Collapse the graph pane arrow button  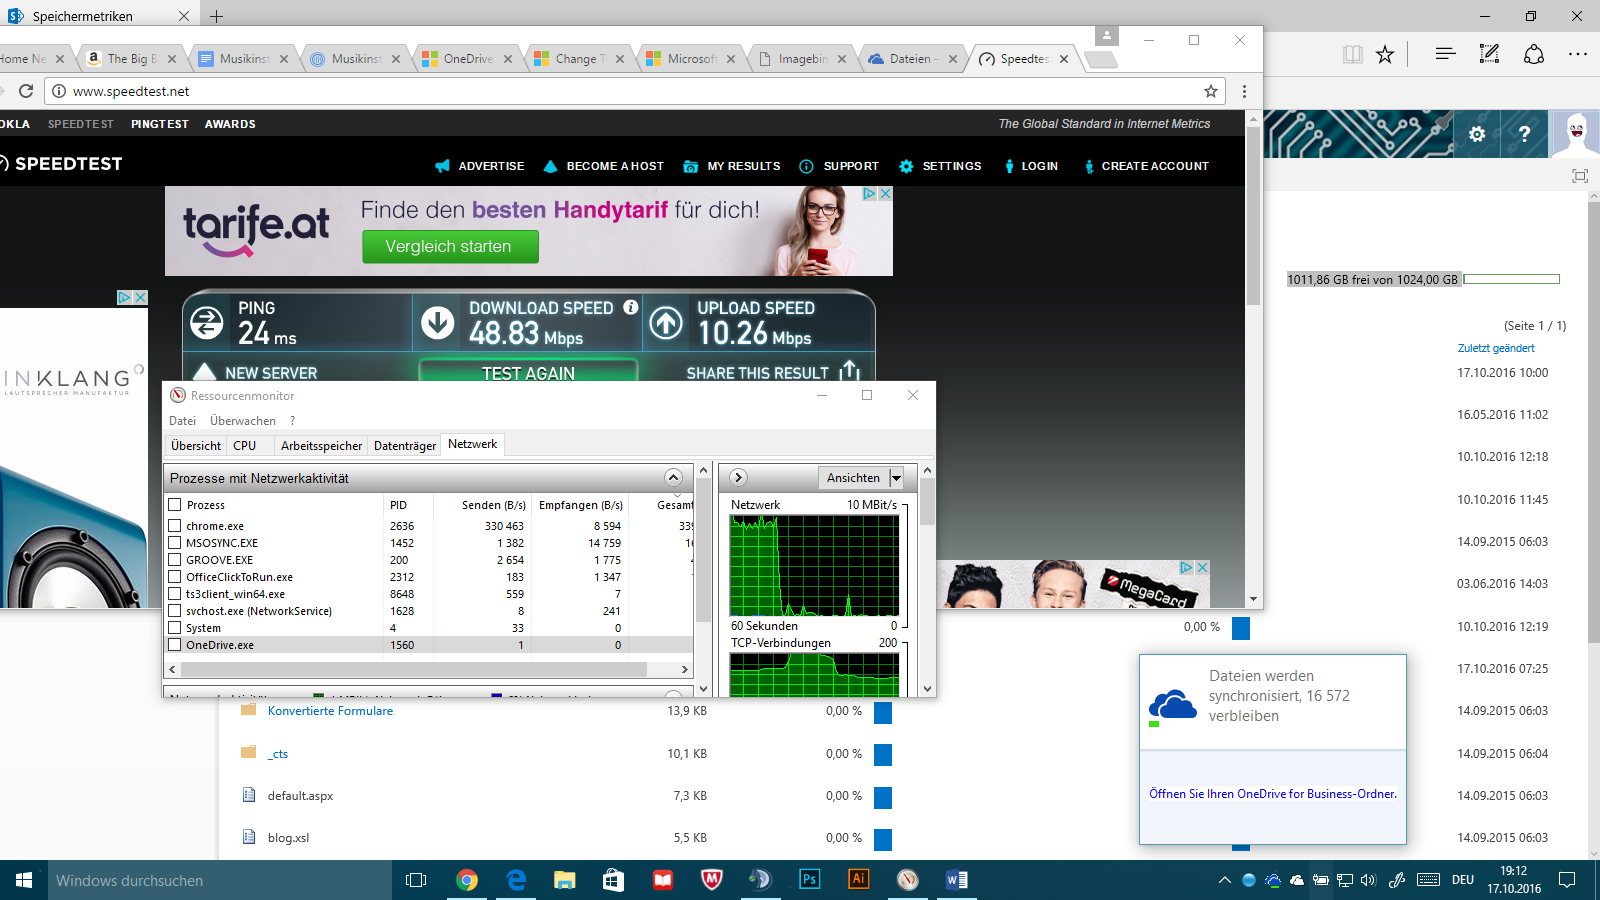pos(738,478)
